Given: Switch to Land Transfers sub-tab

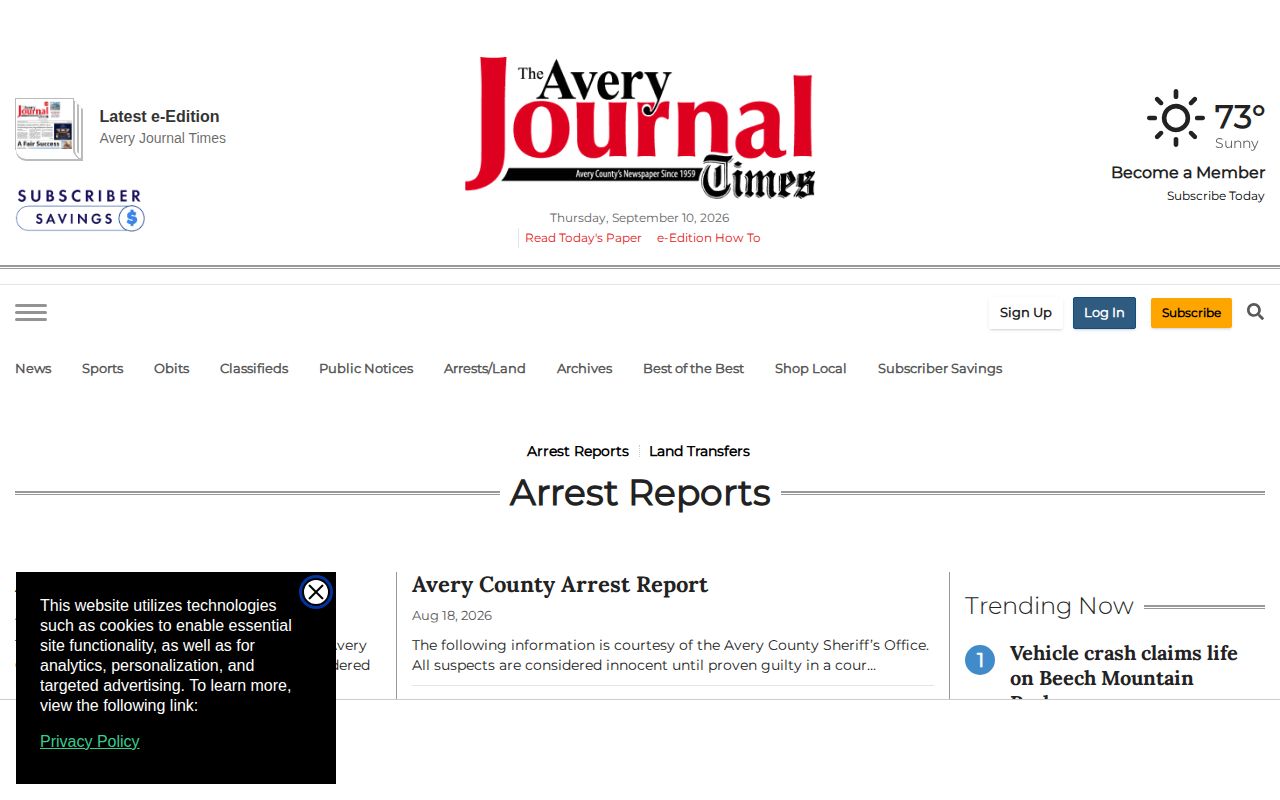Looking at the screenshot, I should coord(699,451).
